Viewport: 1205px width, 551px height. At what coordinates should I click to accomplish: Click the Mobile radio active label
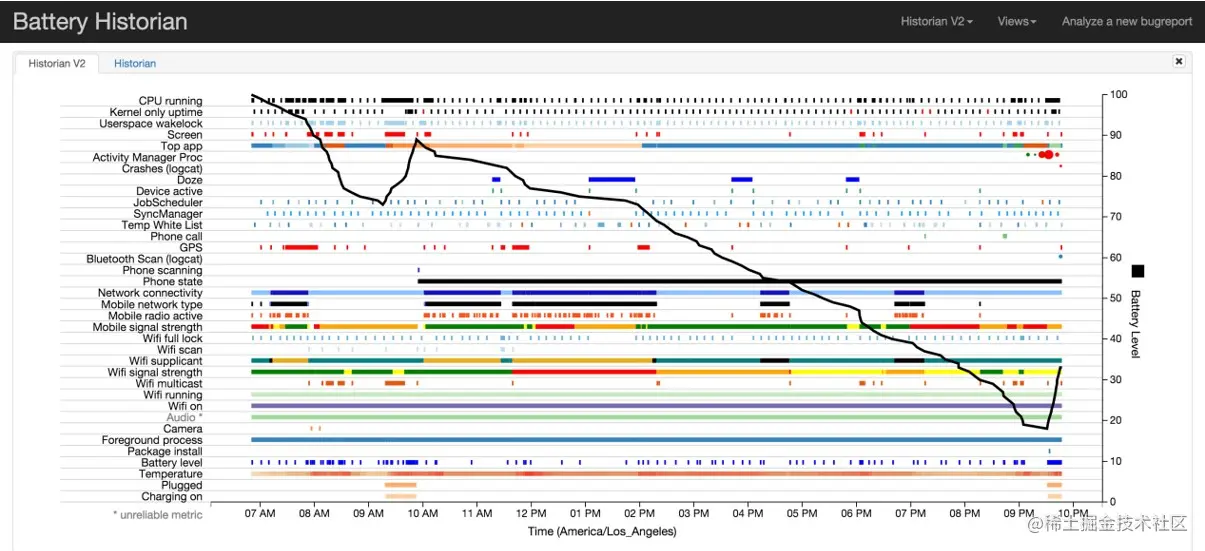pos(155,316)
